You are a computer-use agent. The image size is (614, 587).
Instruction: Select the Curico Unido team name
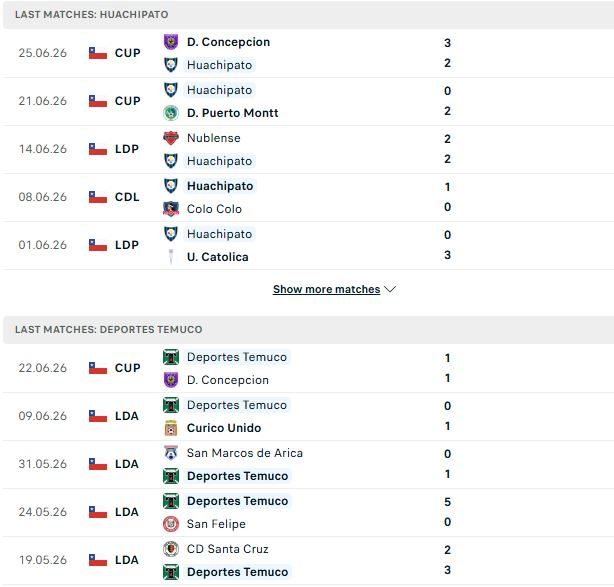click(224, 428)
